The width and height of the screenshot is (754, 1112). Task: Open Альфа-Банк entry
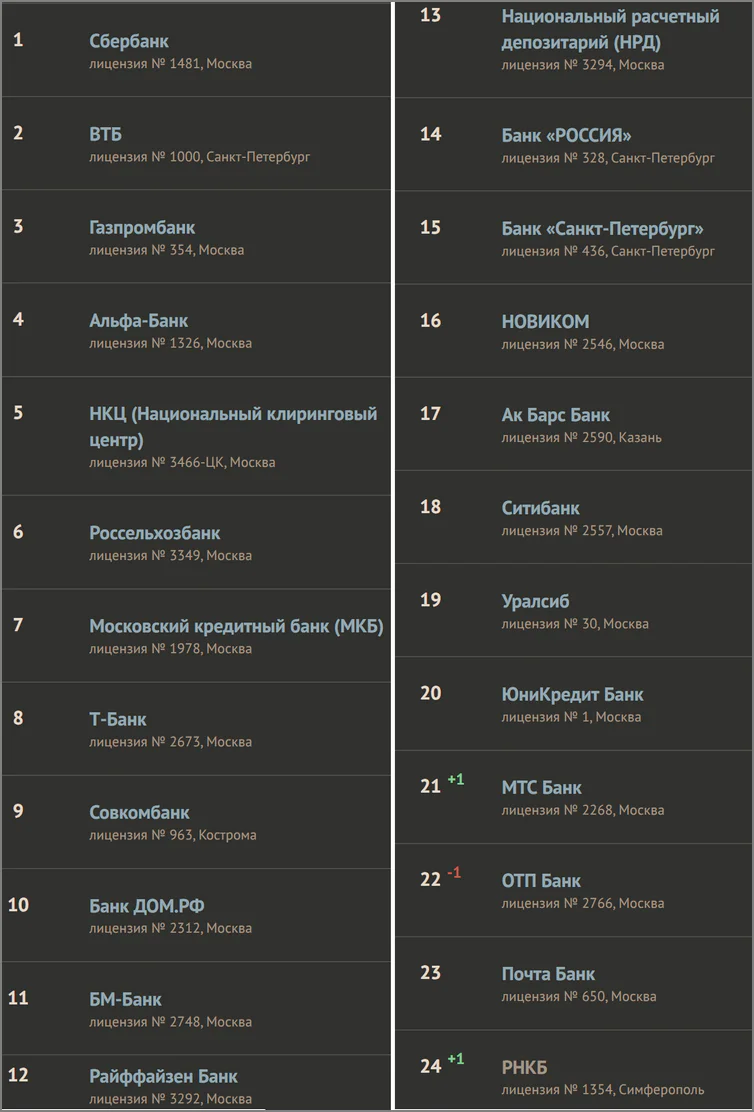(x=138, y=321)
